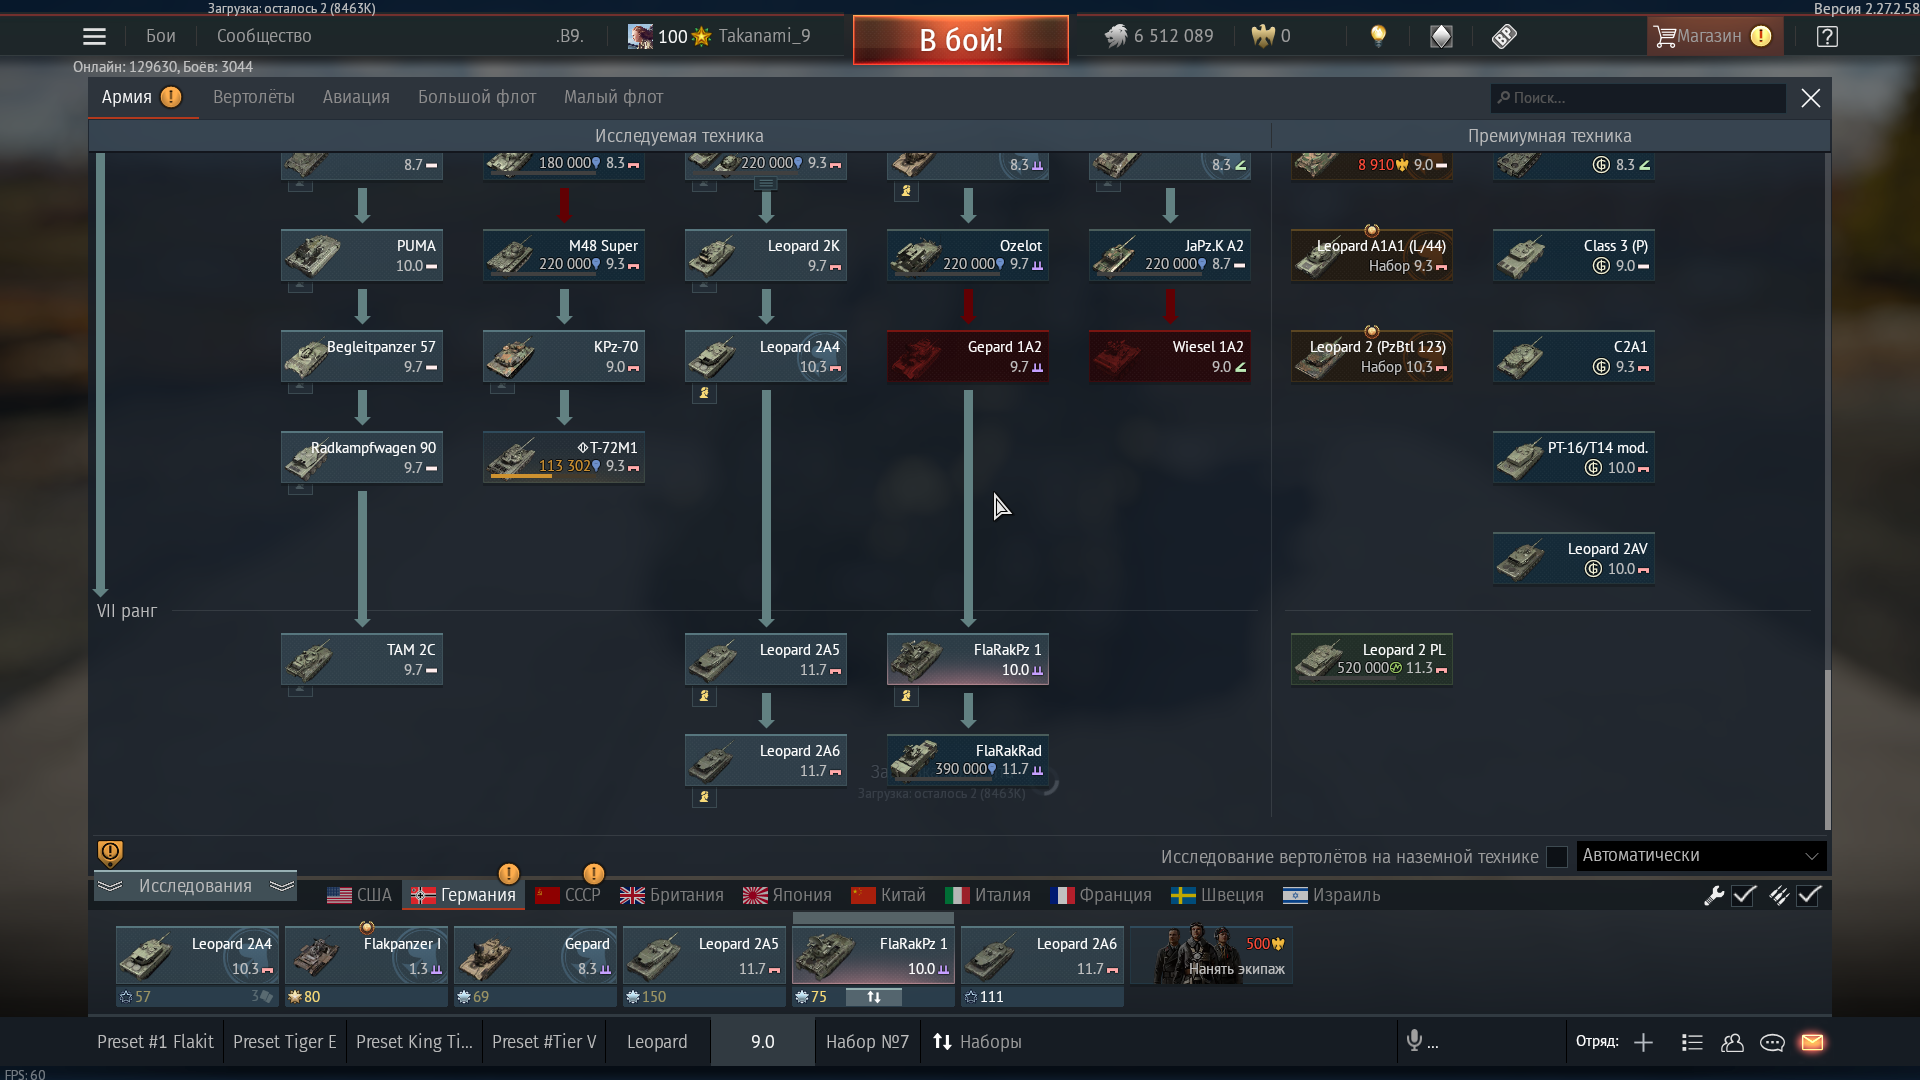Screen dimensions: 1920x1080
Task: Expand the Наборы presets list
Action: point(977,1042)
